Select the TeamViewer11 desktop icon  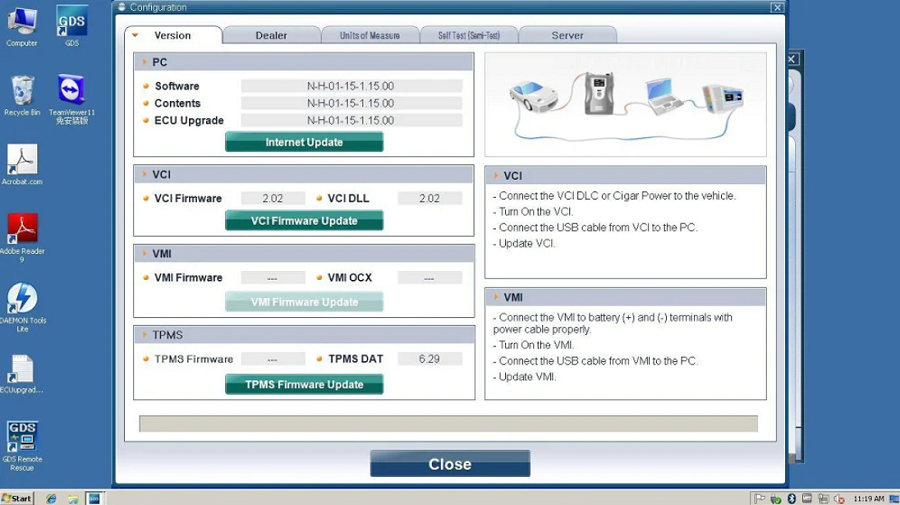(x=71, y=99)
